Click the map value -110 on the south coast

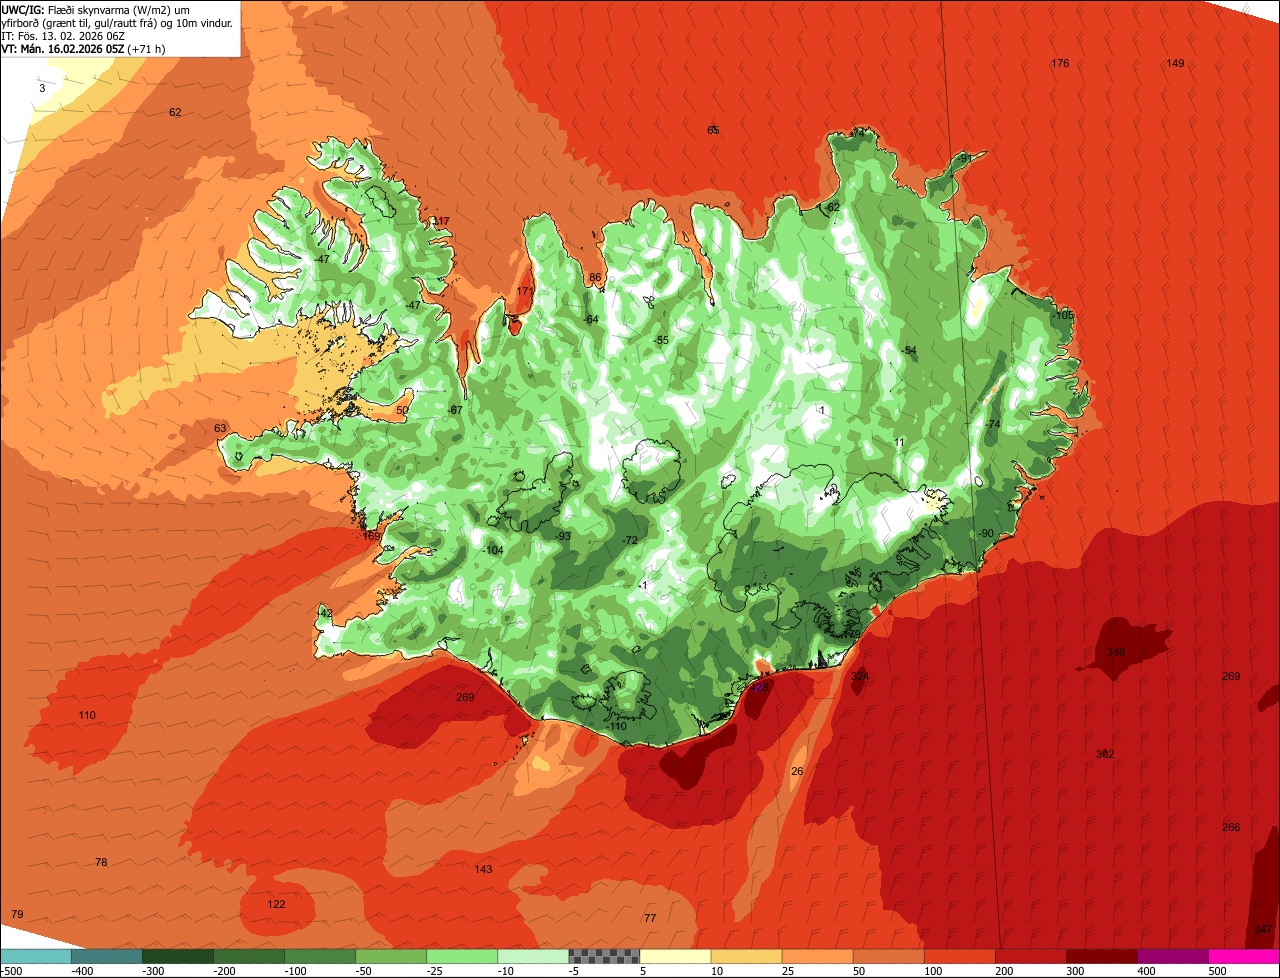[x=617, y=727]
